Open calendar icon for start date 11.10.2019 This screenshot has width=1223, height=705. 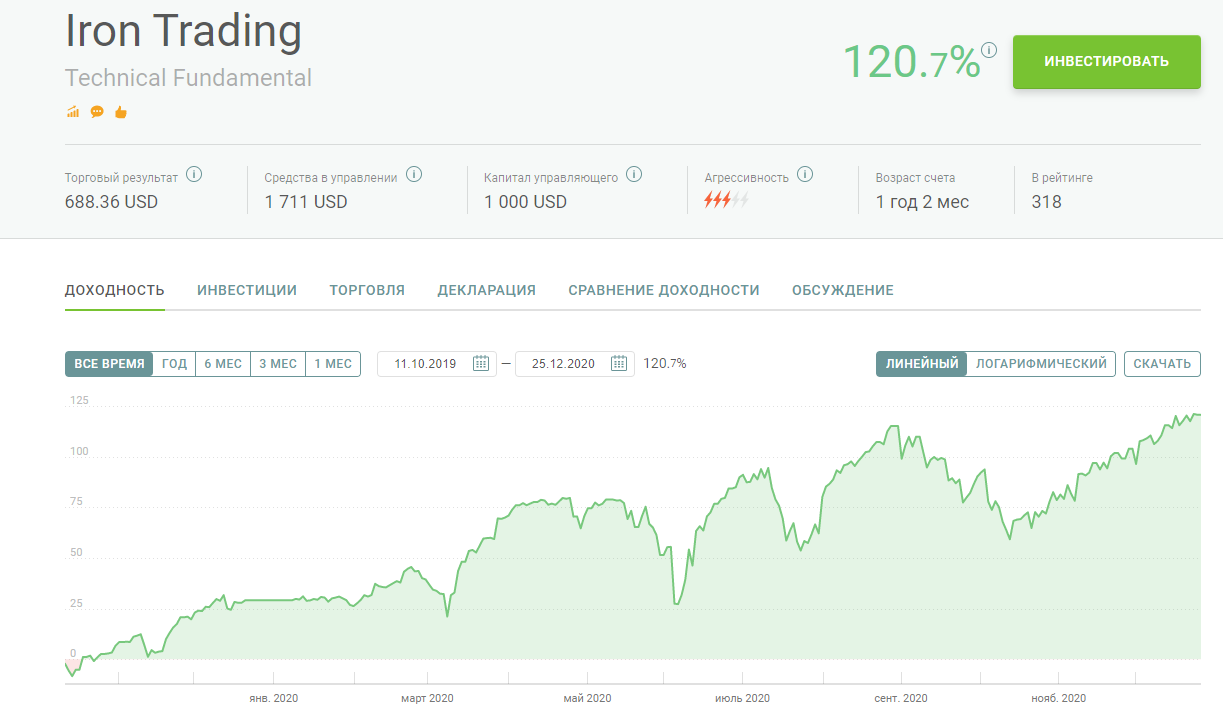480,363
